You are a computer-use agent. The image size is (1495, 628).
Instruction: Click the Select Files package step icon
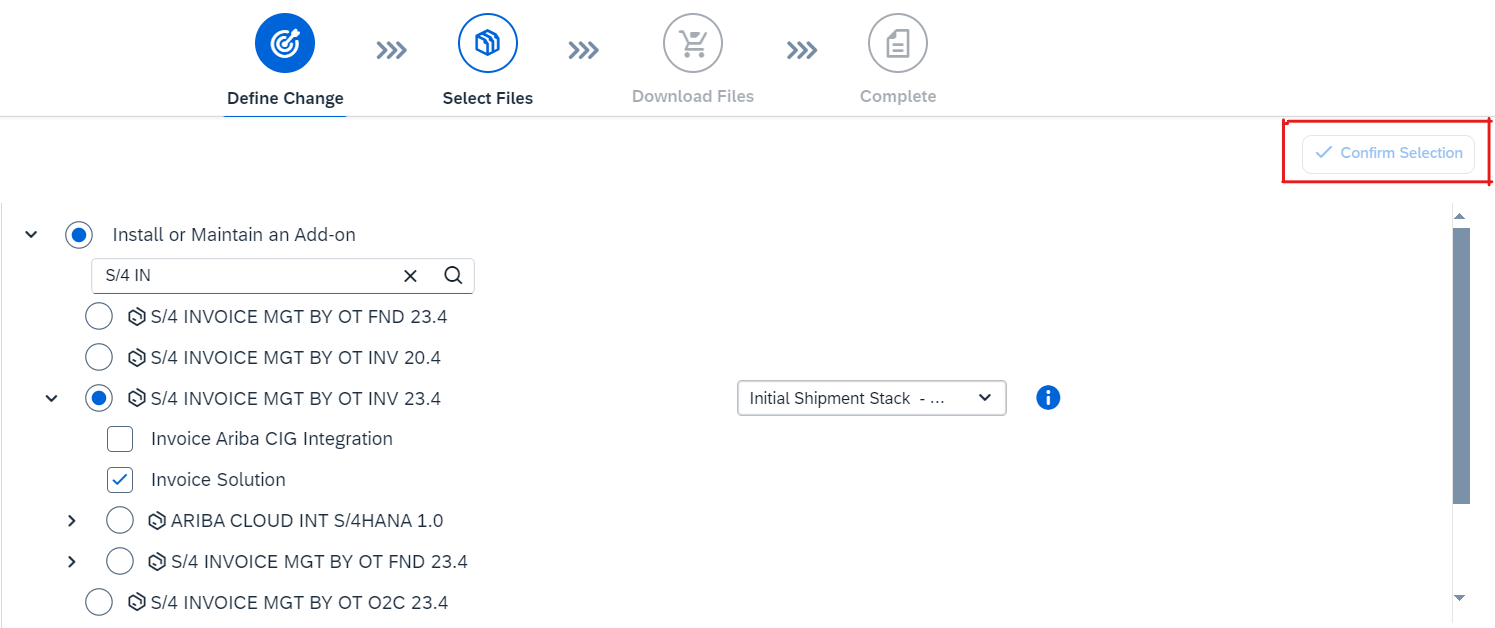[488, 43]
